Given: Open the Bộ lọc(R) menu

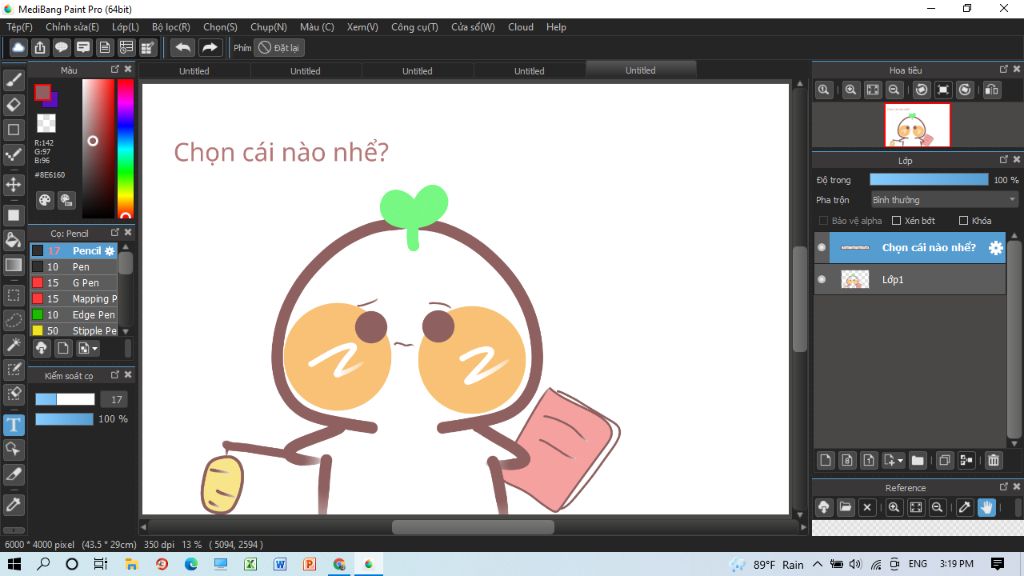Looking at the screenshot, I should point(171,27).
